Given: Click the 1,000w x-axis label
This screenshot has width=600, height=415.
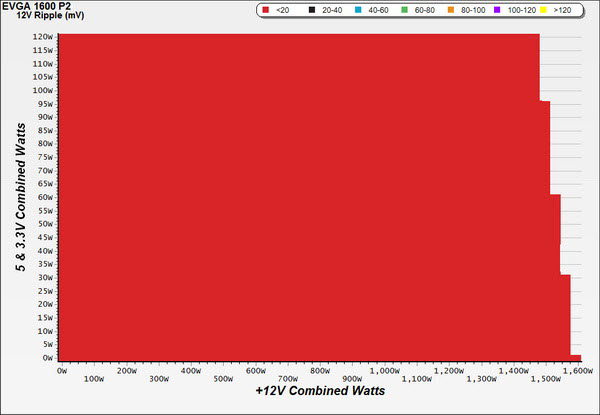Looking at the screenshot, I should pyautogui.click(x=385, y=371).
